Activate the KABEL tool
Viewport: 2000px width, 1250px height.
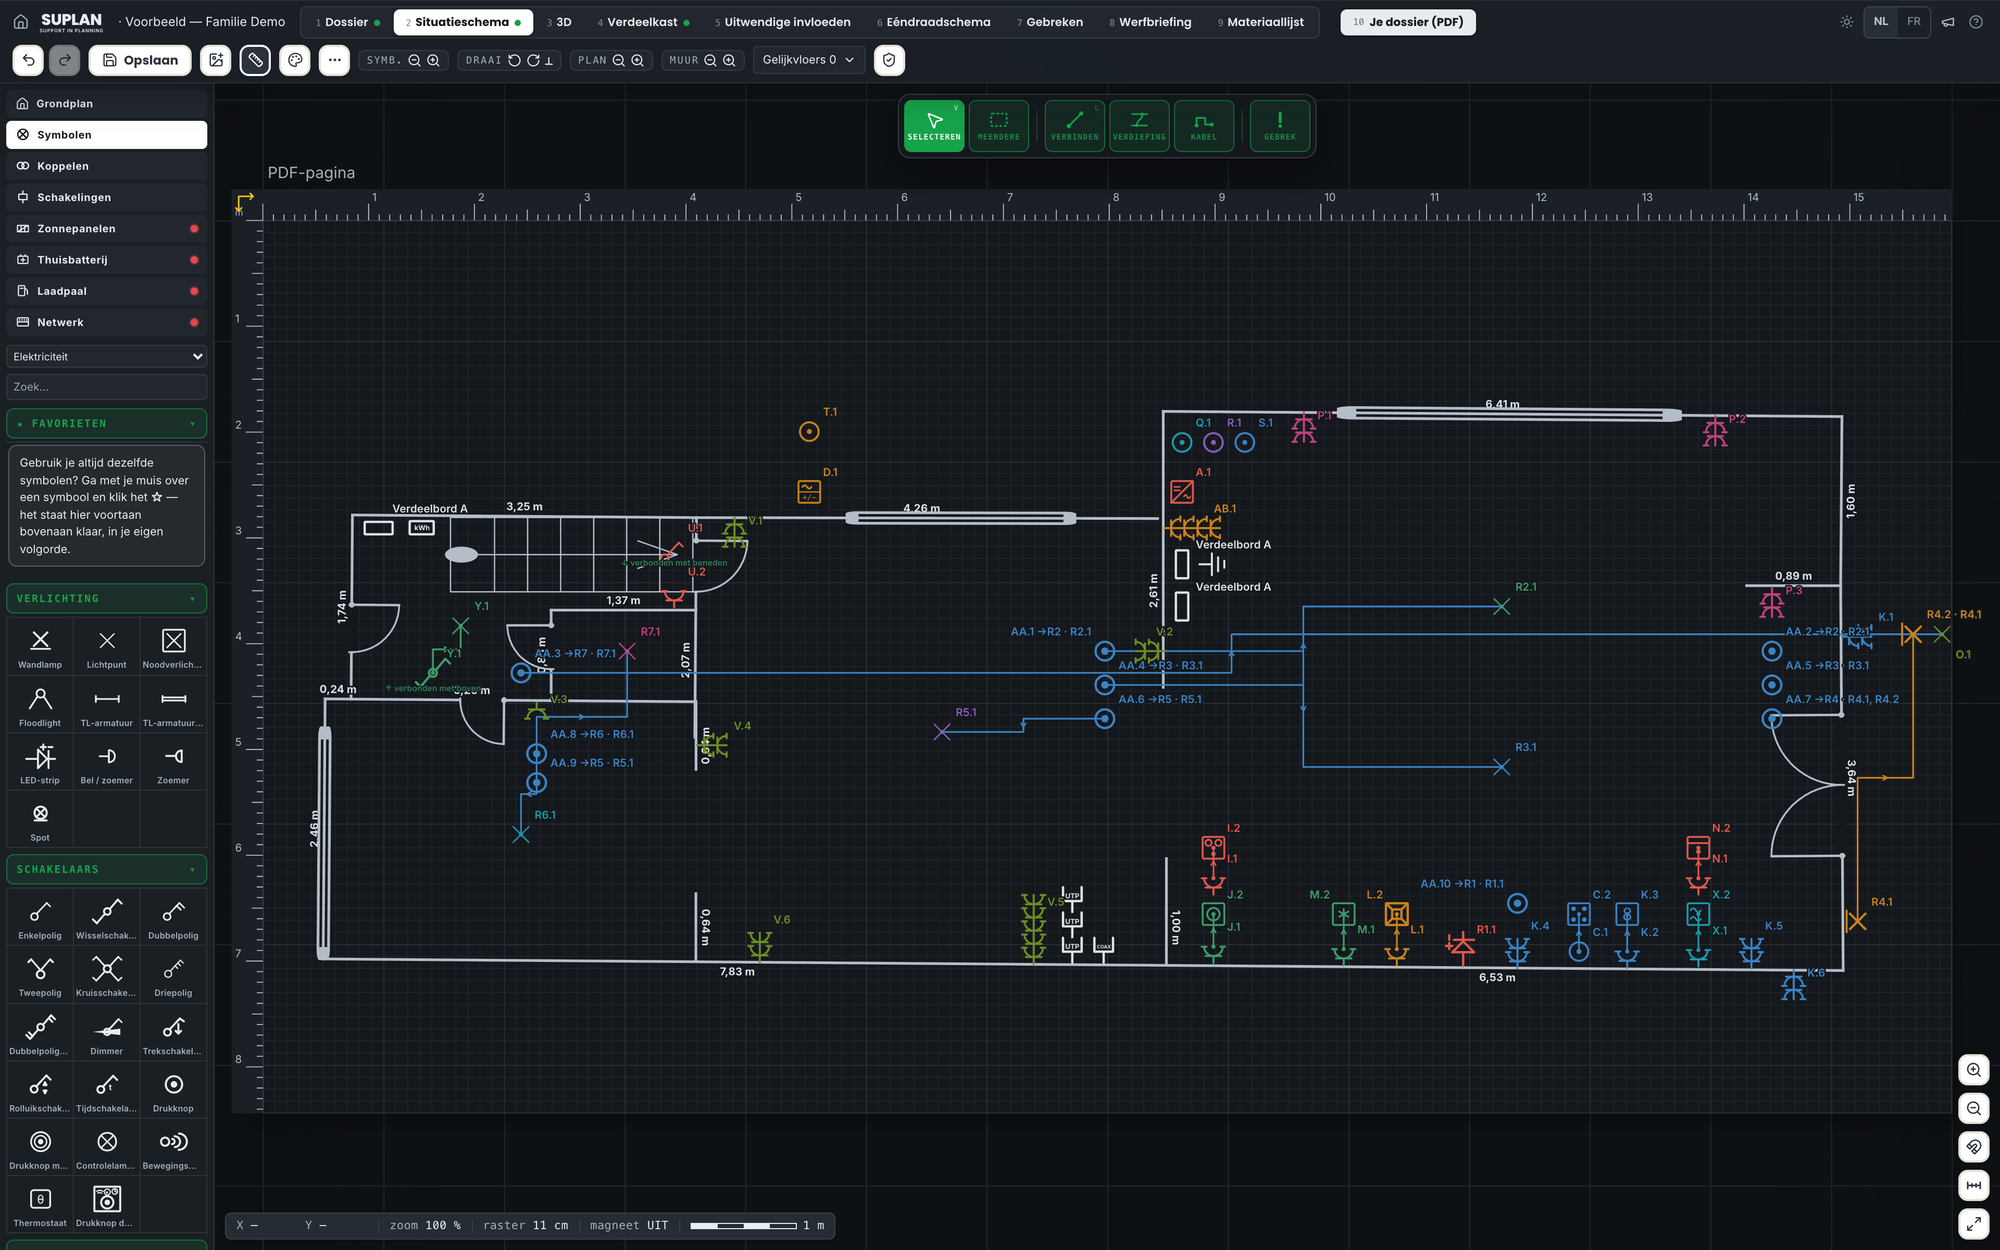coord(1204,126)
